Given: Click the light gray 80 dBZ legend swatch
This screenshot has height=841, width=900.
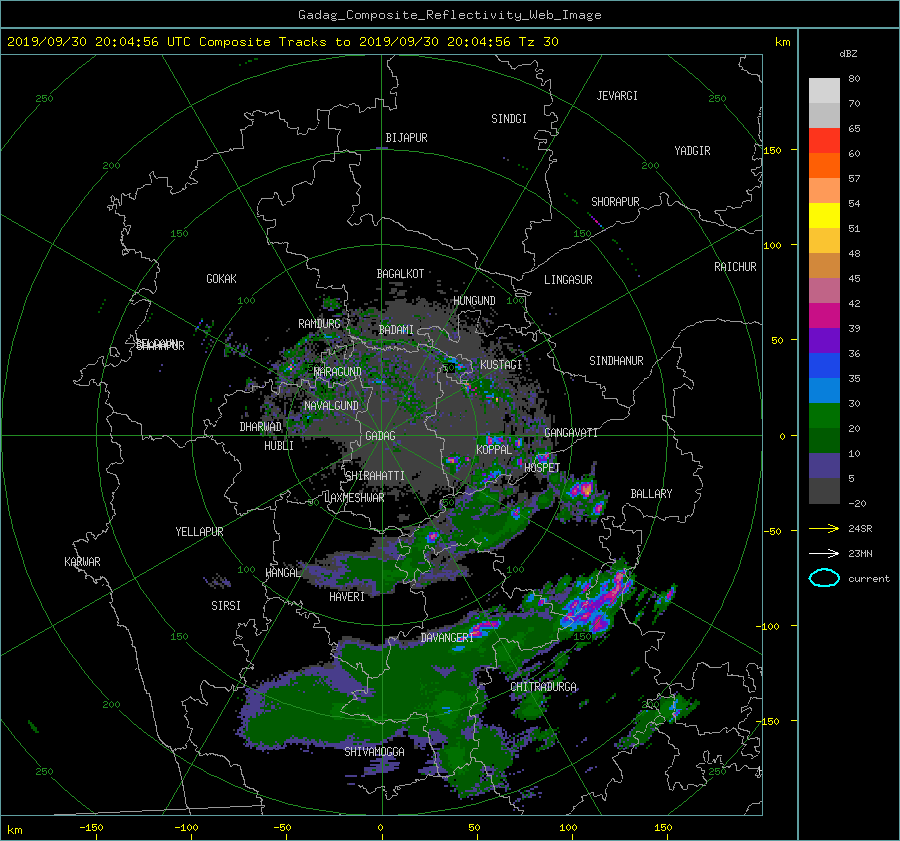Looking at the screenshot, I should [824, 90].
